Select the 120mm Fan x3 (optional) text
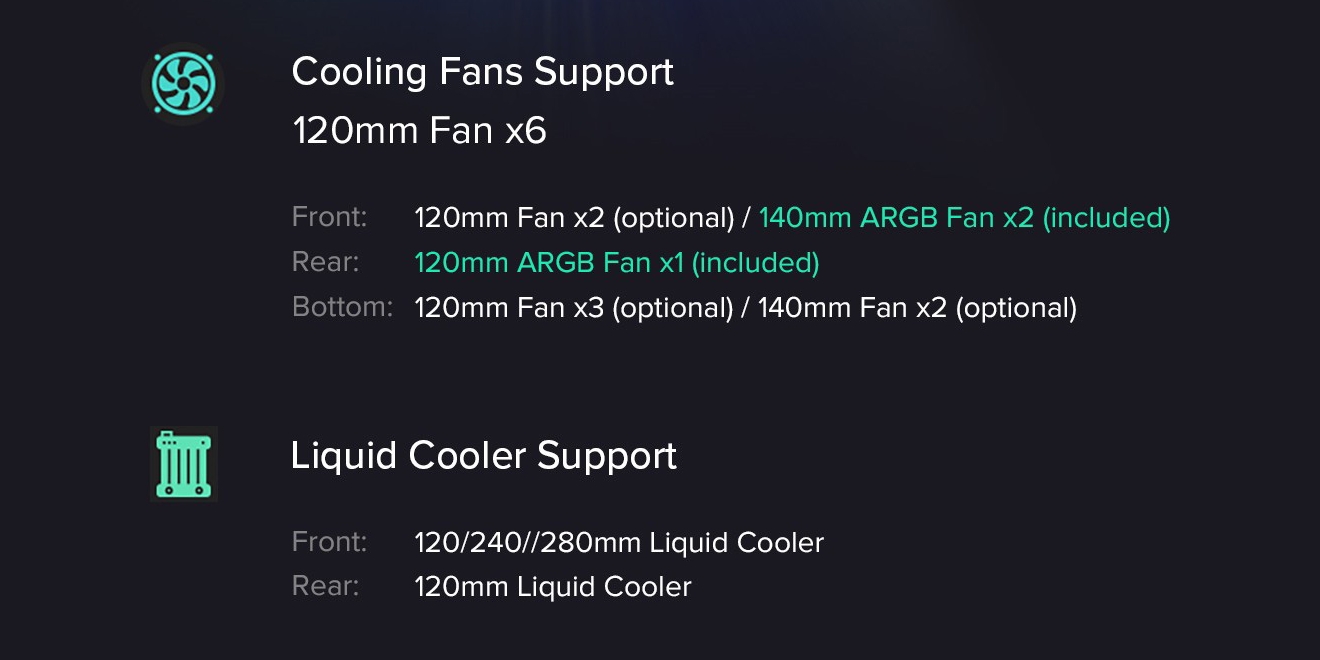 point(574,308)
